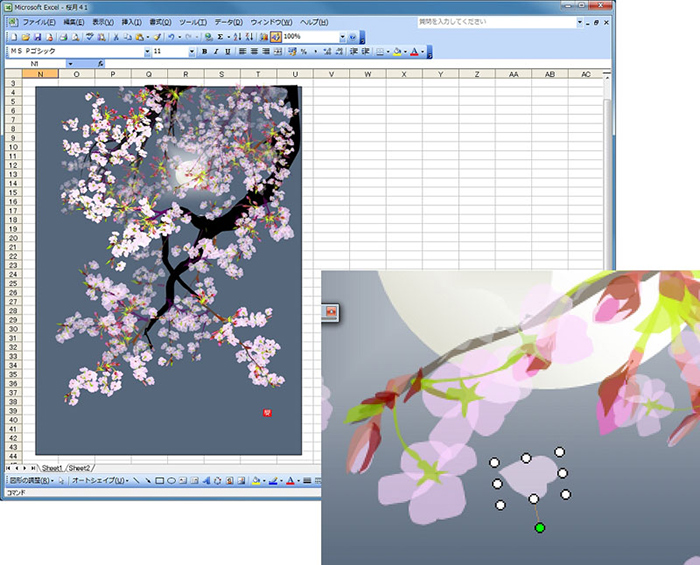The width and height of the screenshot is (700, 565).
Task: Open the zoom 100% dropdown
Action: coord(341,37)
